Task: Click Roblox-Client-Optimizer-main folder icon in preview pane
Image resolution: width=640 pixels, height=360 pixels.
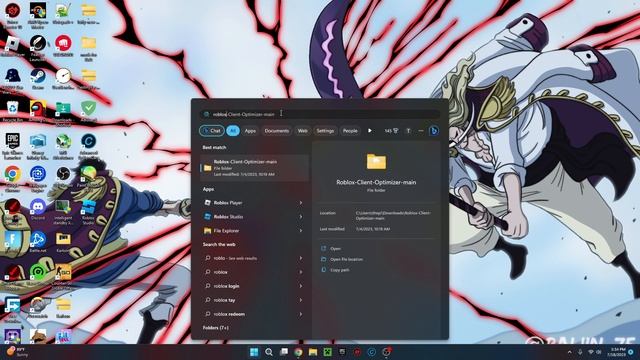Action: (x=376, y=162)
